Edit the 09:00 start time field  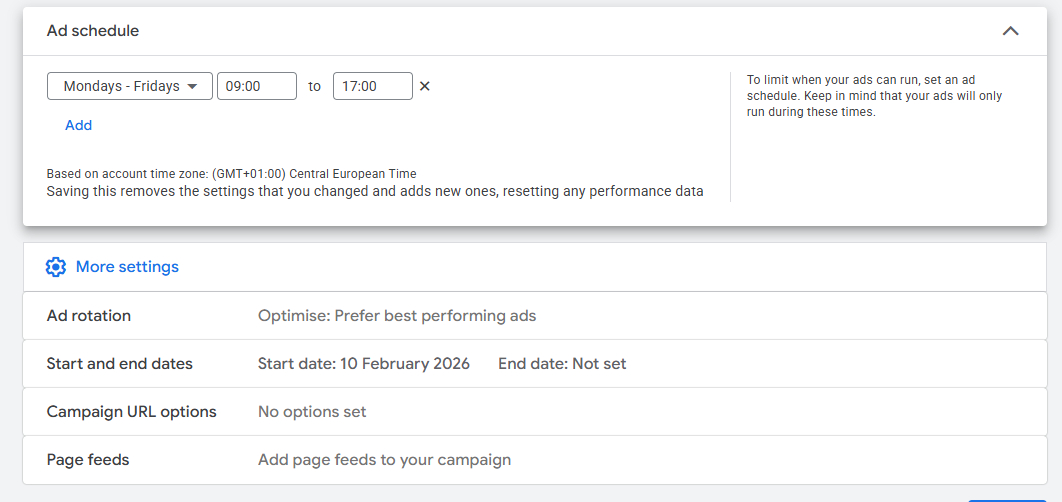[x=257, y=86]
